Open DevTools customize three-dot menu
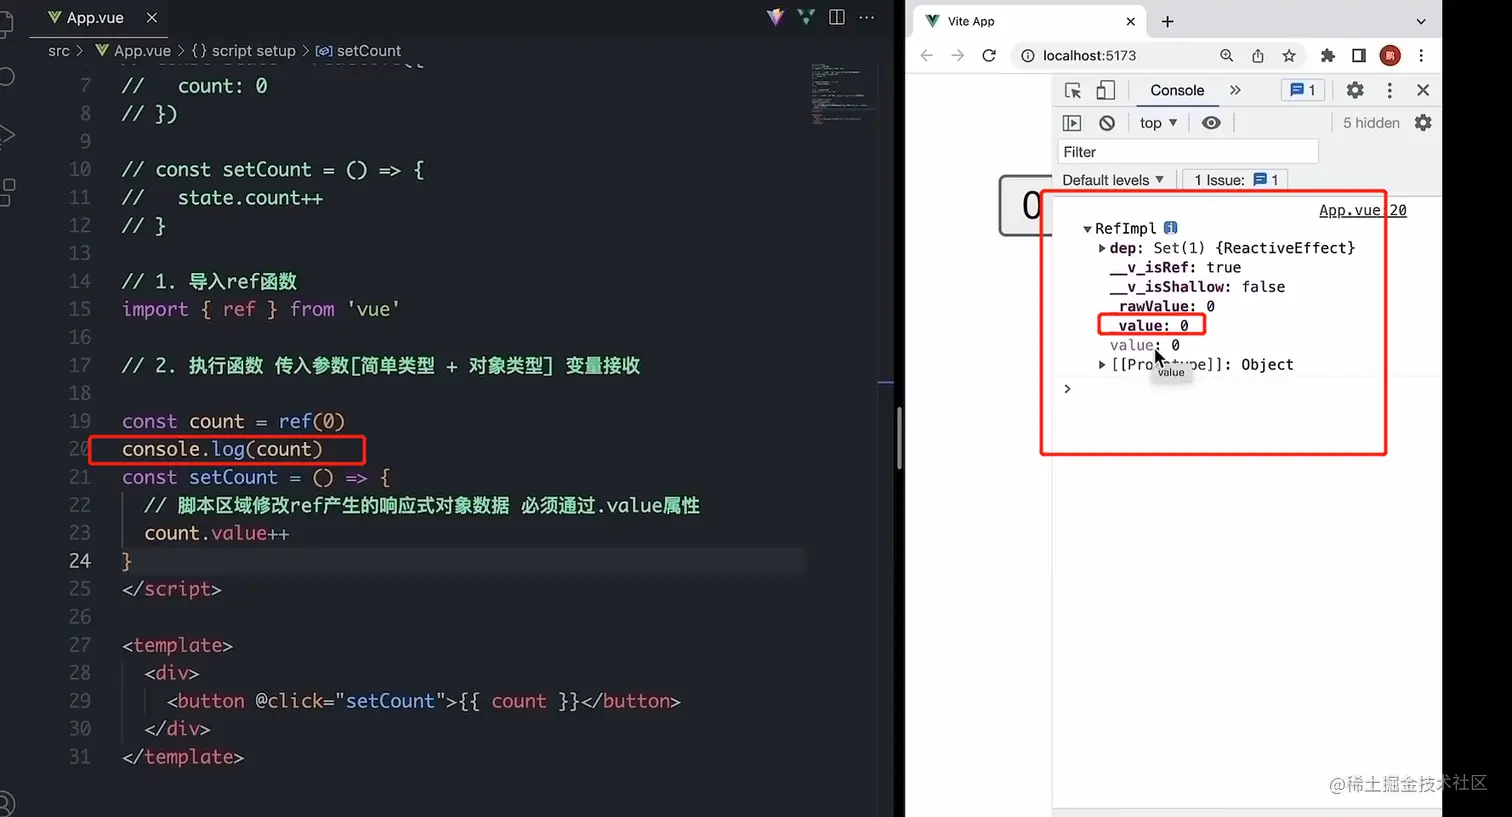Viewport: 1512px width, 817px height. (1389, 90)
